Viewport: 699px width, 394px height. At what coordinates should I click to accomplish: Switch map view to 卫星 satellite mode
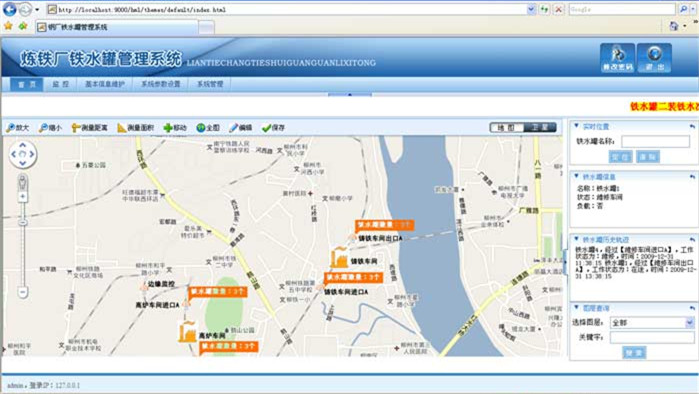pos(539,127)
